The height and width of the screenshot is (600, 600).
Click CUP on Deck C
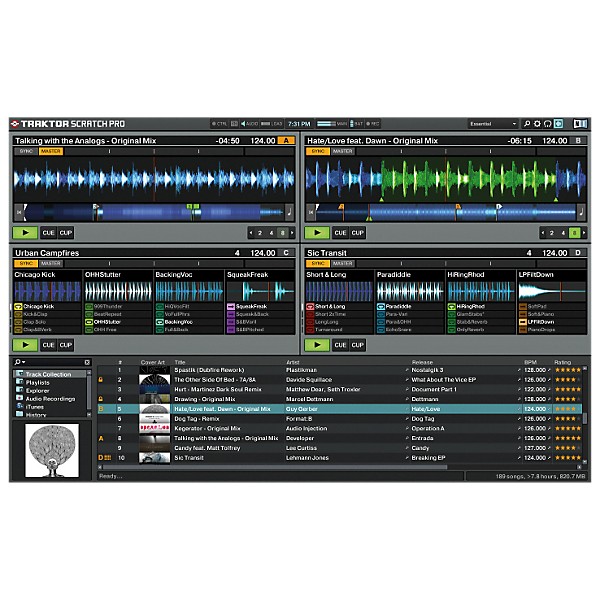click(x=65, y=345)
